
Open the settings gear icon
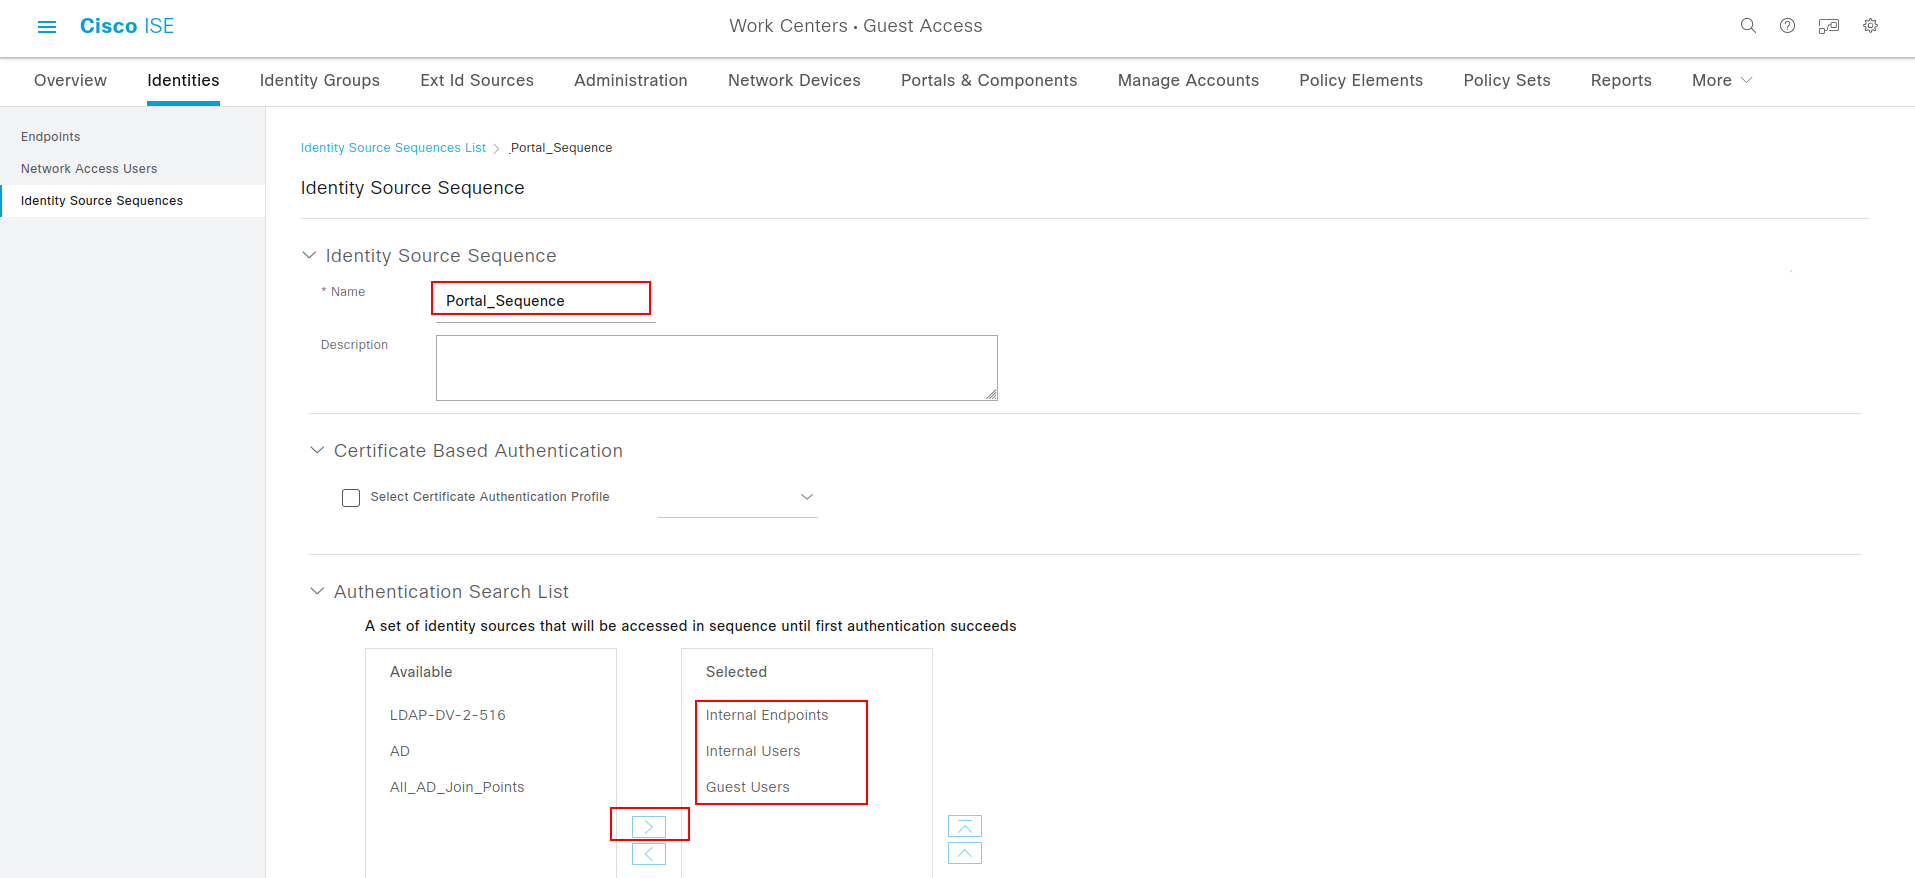(1870, 26)
